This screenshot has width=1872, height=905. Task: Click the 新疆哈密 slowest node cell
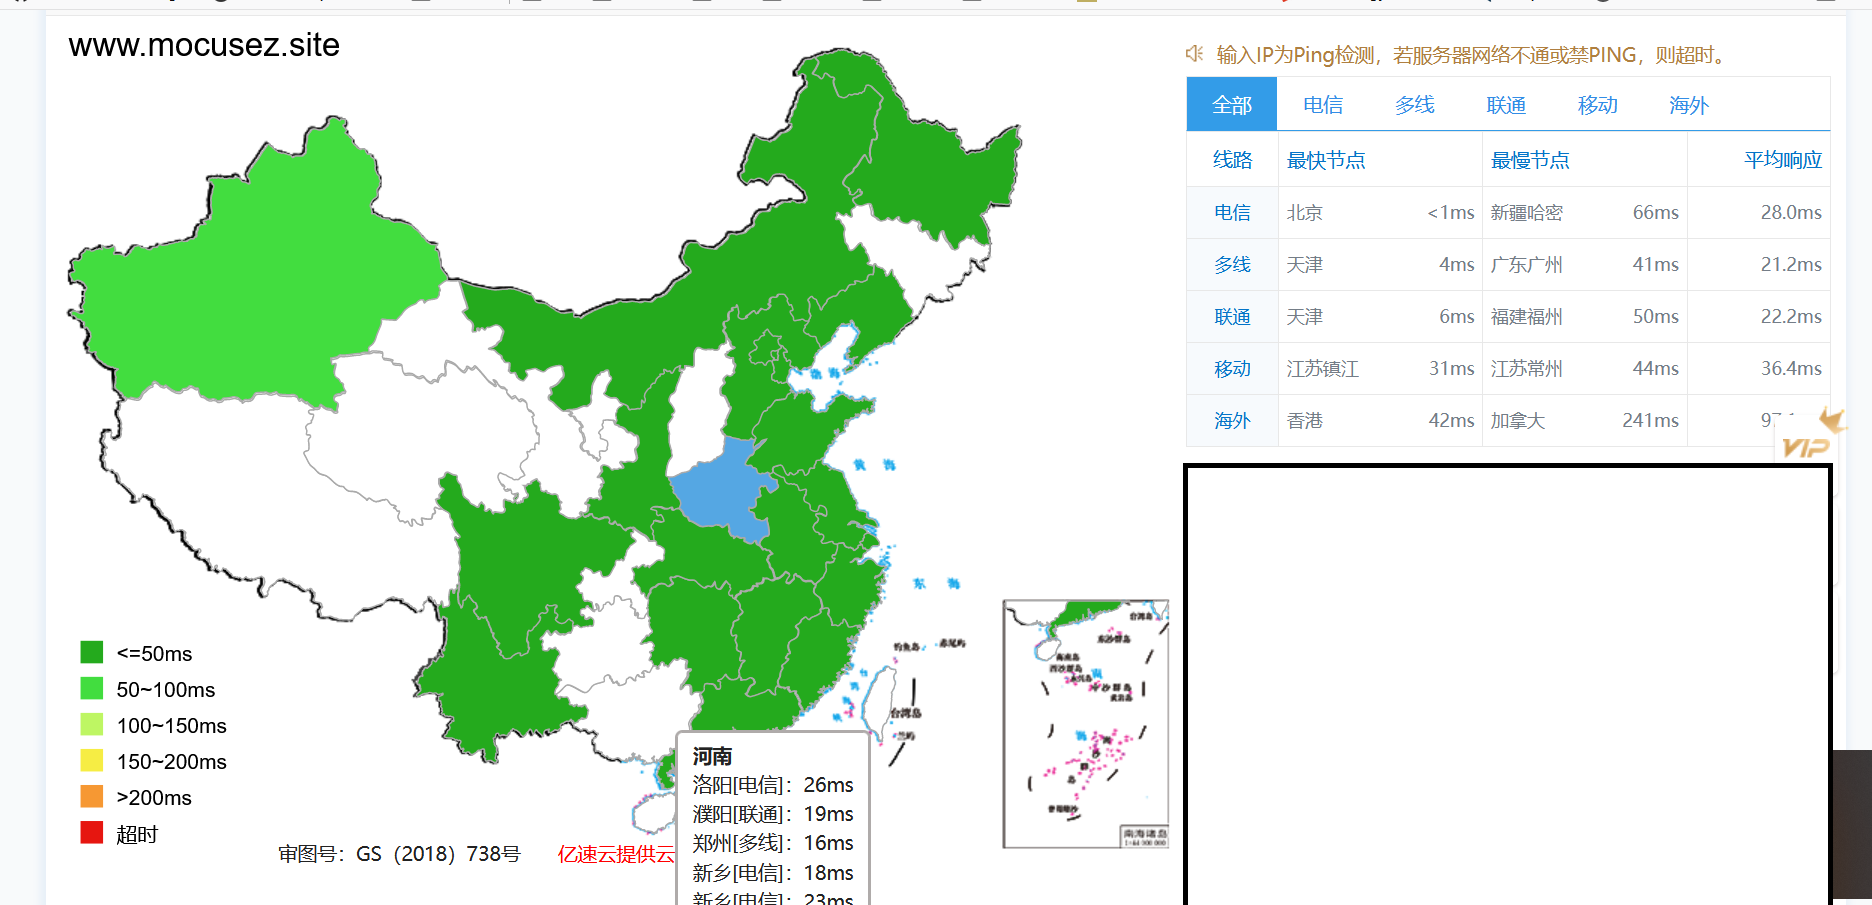[1527, 212]
